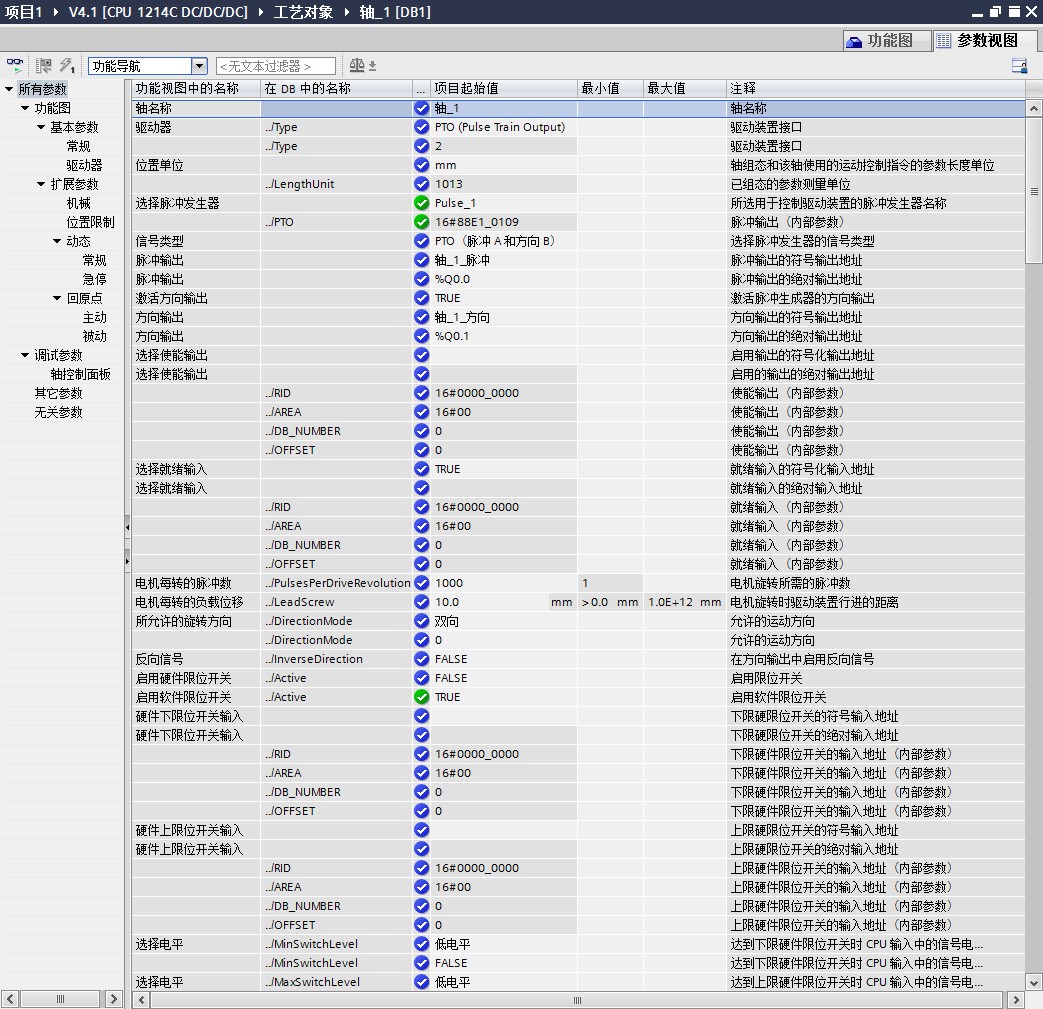
Task: Click the status icon in the 激活方向输出 row
Action: click(x=421, y=298)
